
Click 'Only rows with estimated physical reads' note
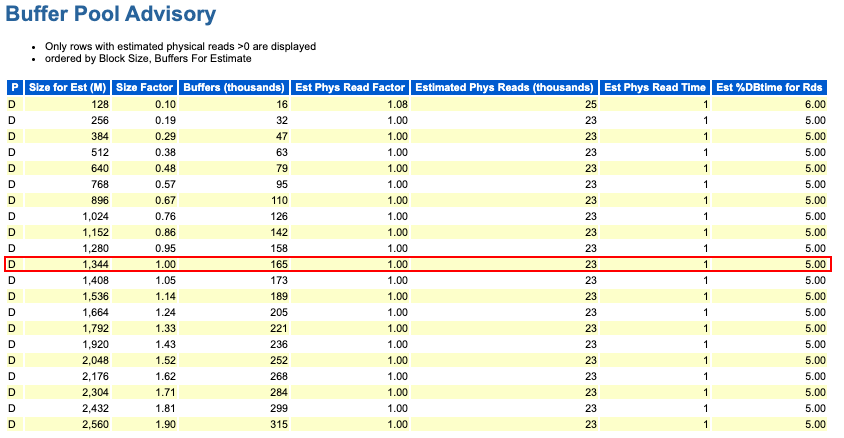pos(180,46)
